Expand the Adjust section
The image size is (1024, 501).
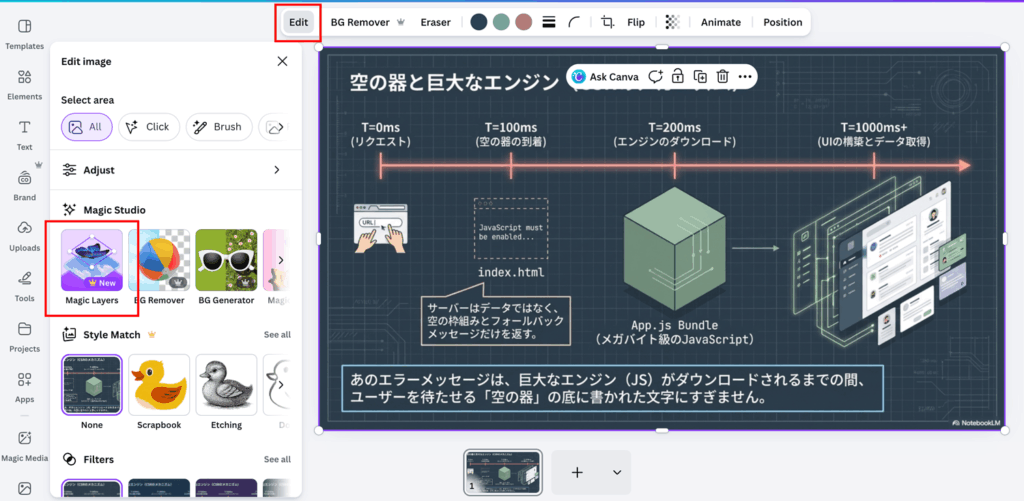(x=277, y=170)
